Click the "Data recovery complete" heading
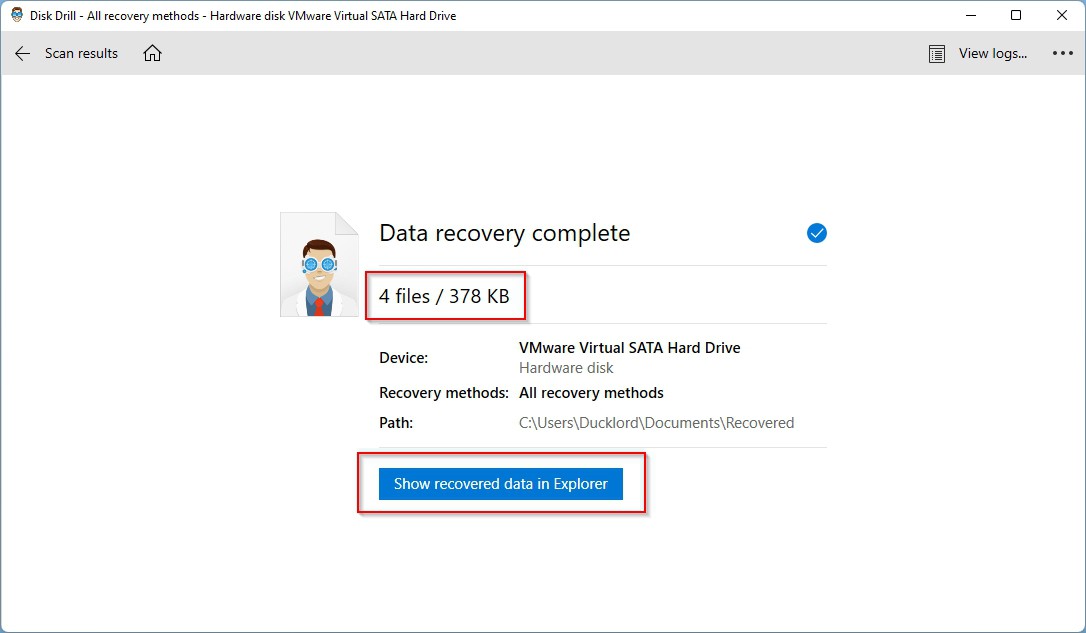The image size is (1086, 633). pos(504,234)
